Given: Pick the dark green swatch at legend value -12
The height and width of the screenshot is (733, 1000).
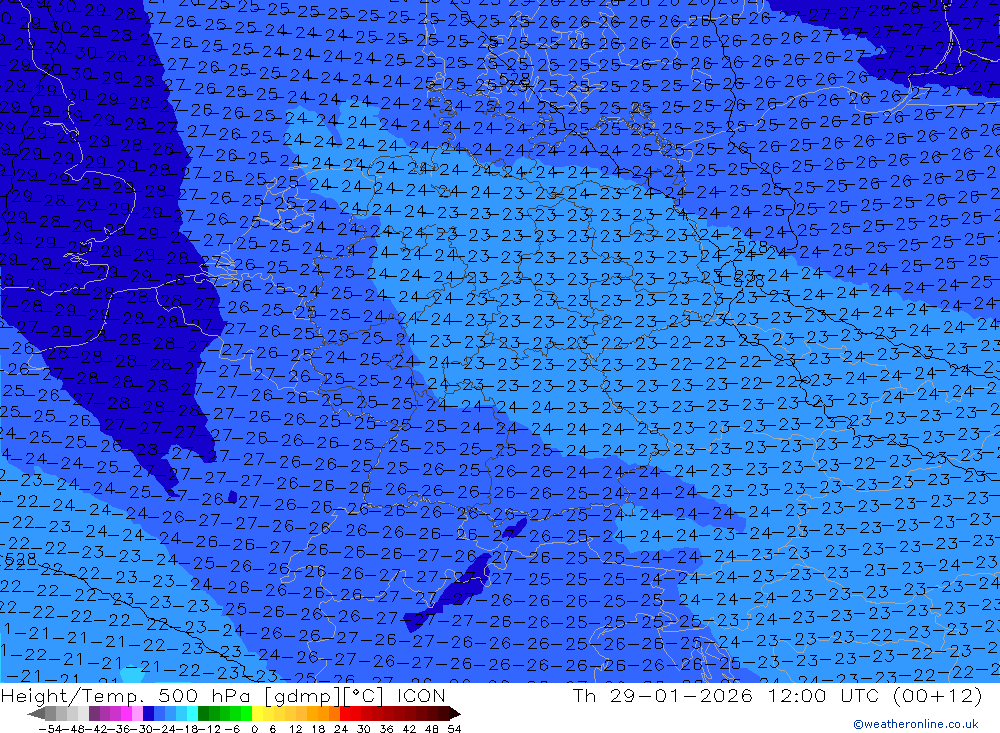Looking at the screenshot, I should pos(203,714).
